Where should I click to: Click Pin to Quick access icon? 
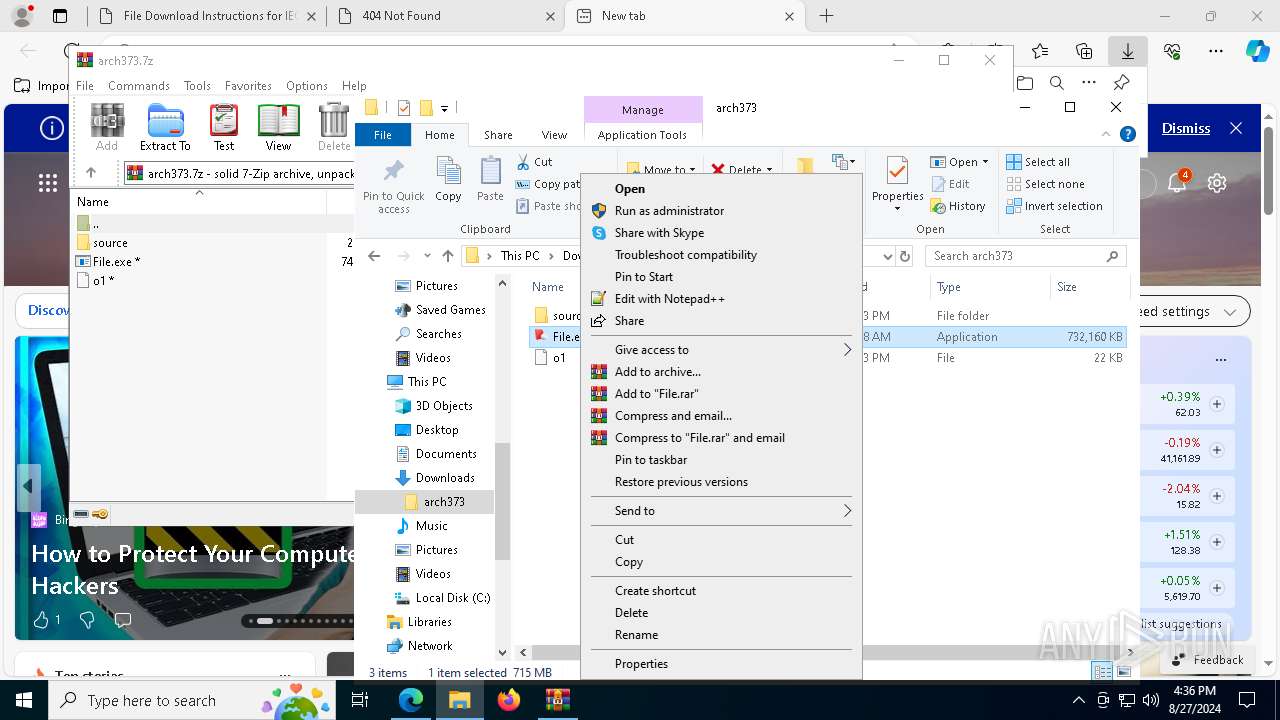pyautogui.click(x=394, y=186)
